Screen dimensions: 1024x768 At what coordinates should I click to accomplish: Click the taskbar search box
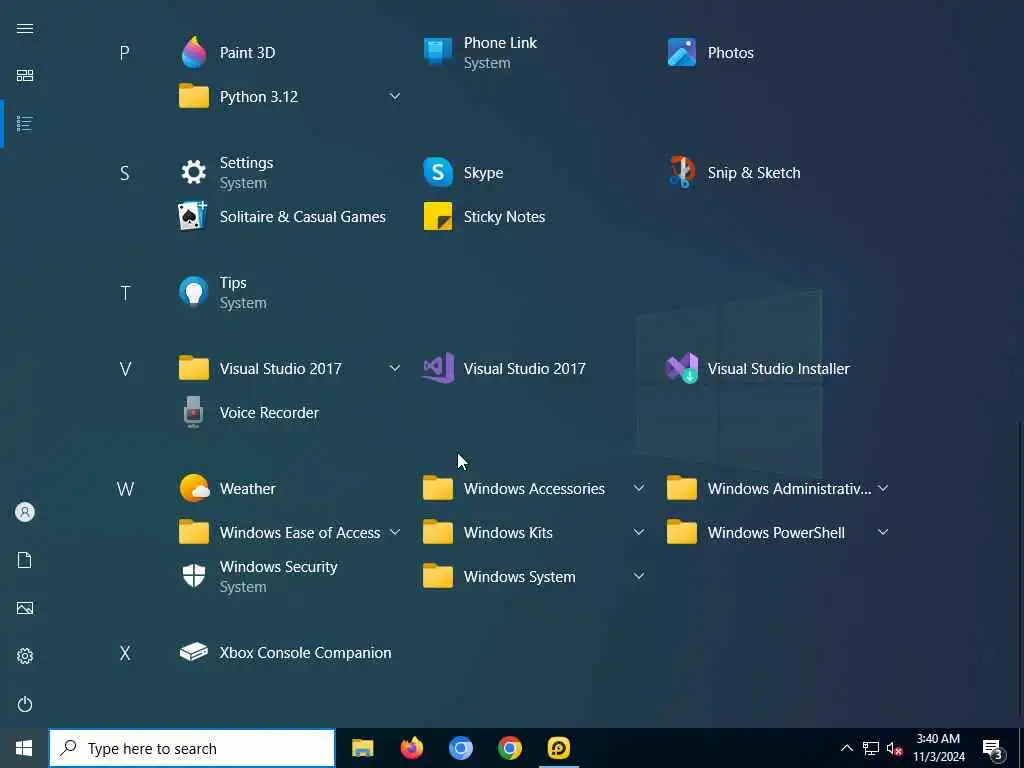(x=192, y=748)
